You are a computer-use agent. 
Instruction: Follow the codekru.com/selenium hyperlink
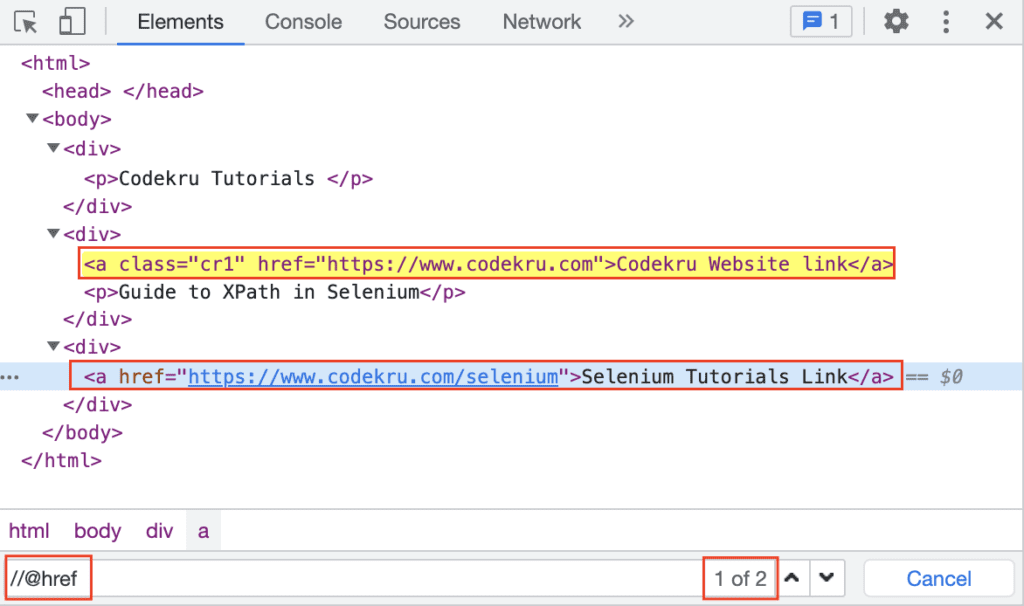point(370,376)
